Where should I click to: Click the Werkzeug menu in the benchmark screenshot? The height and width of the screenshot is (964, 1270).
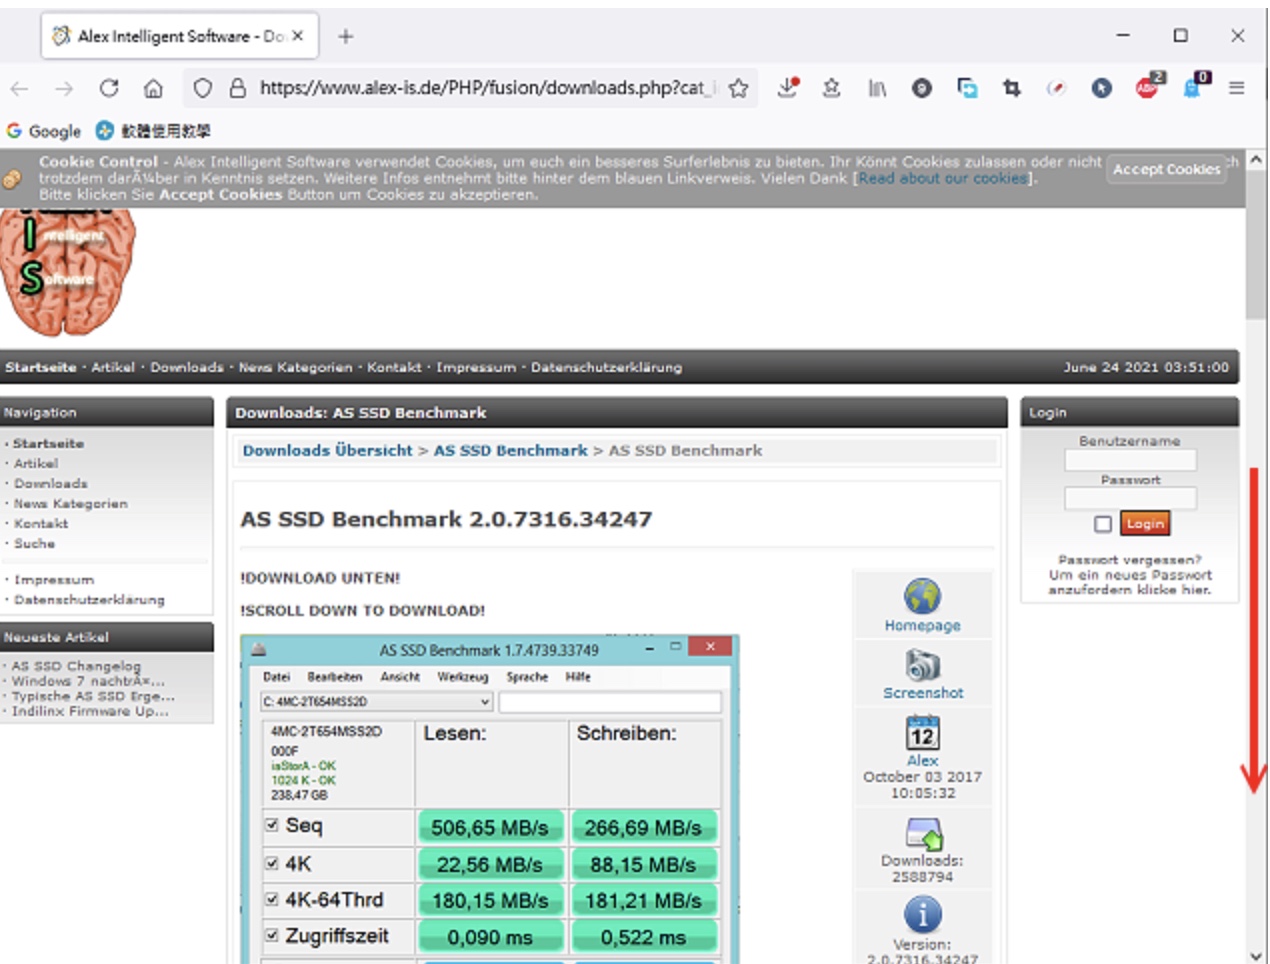[x=462, y=677]
